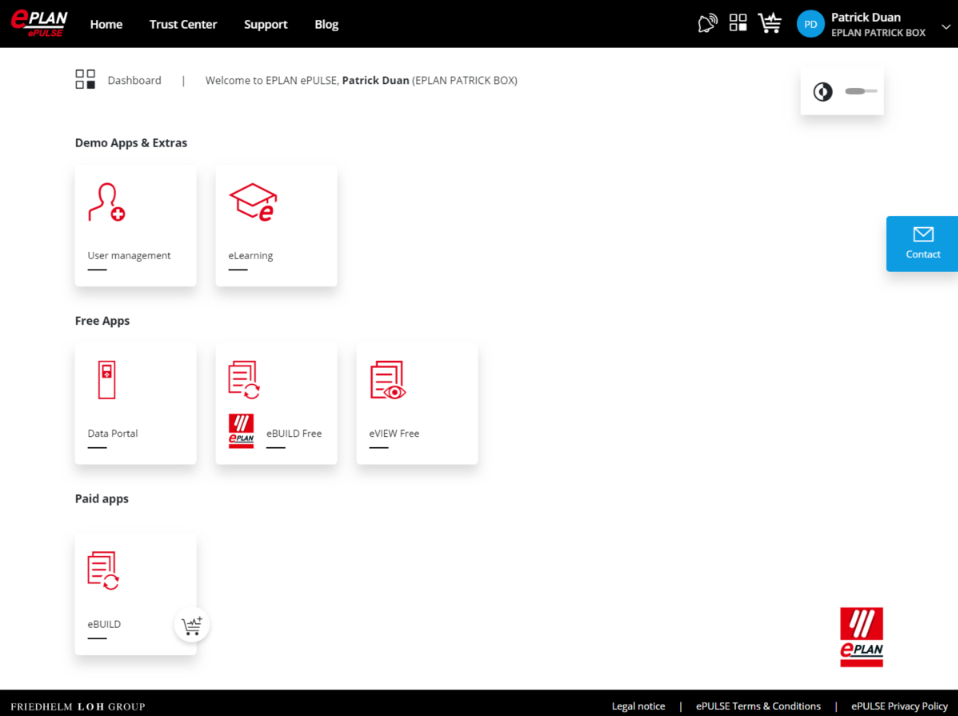Open the User management icon
Viewport: 958px width, 716px height.
point(107,202)
